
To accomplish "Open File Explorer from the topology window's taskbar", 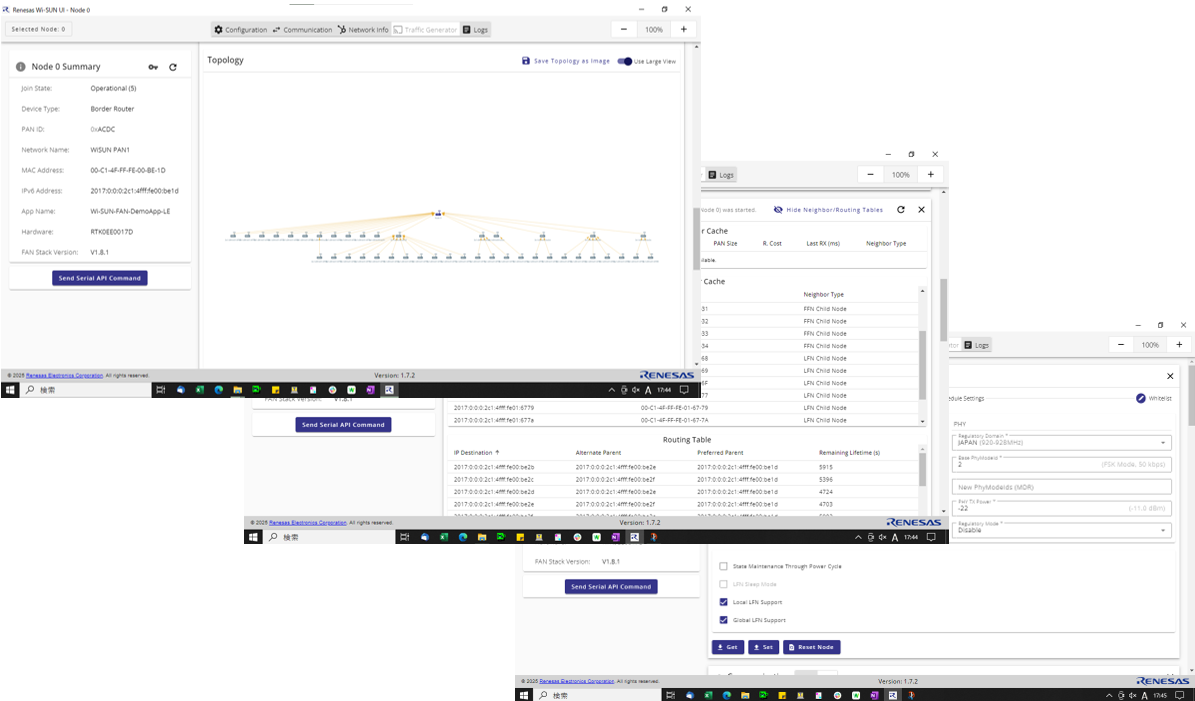I will 238,389.
